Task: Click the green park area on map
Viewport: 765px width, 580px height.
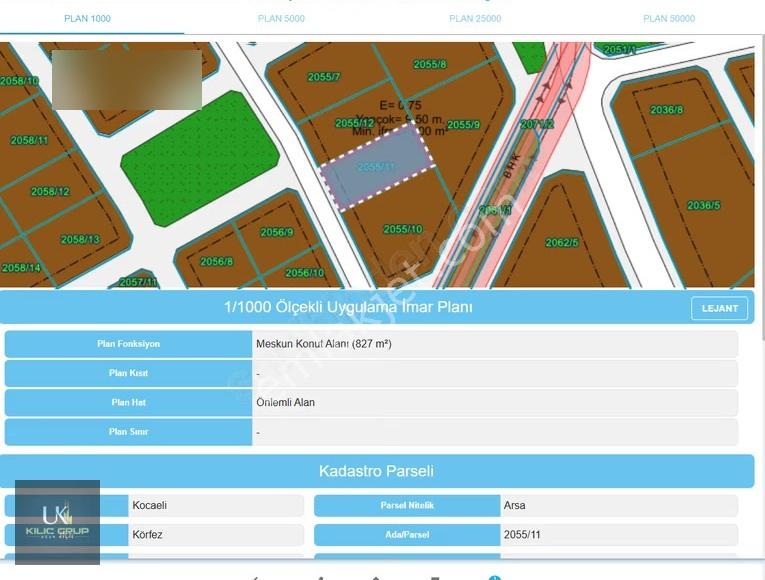Action: (x=200, y=159)
